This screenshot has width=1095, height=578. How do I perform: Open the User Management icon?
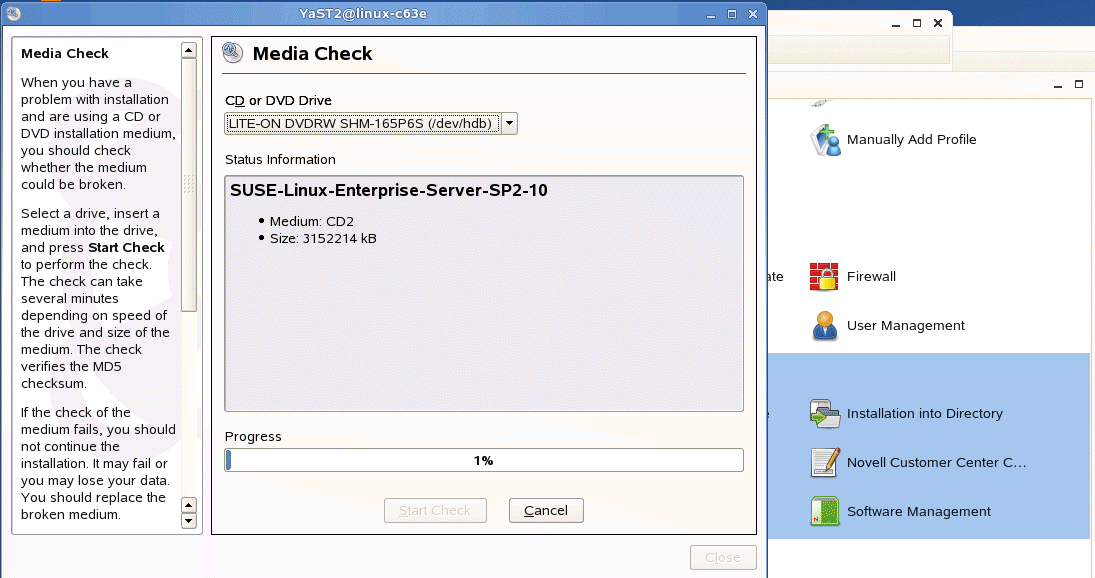825,326
